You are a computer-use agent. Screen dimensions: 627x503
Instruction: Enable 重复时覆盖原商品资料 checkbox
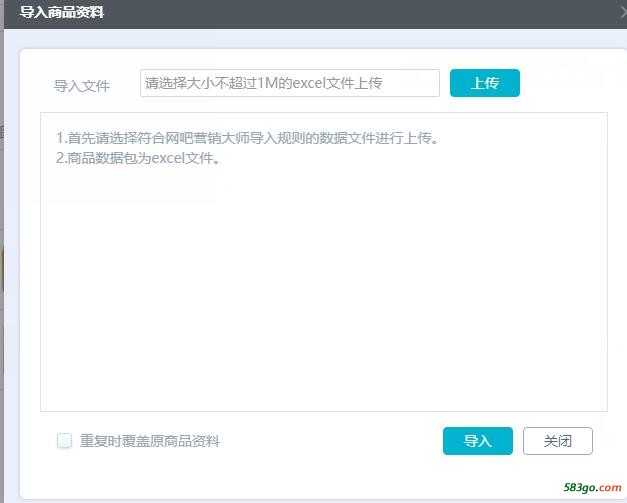coord(64,441)
